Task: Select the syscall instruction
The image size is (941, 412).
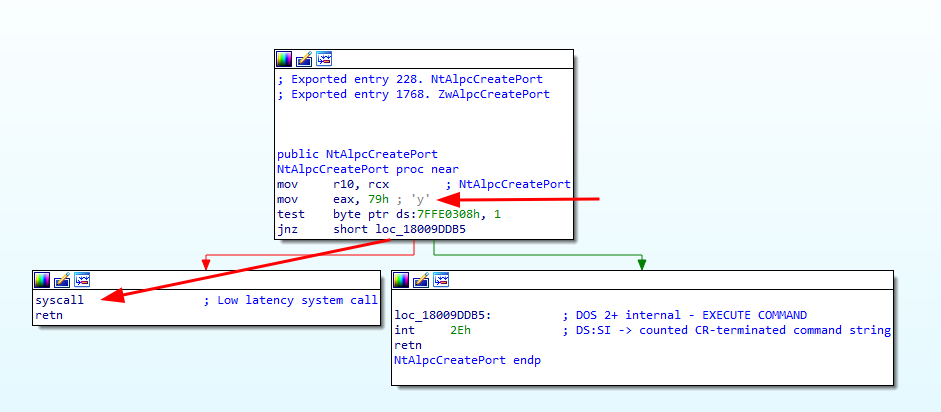Action: point(60,300)
